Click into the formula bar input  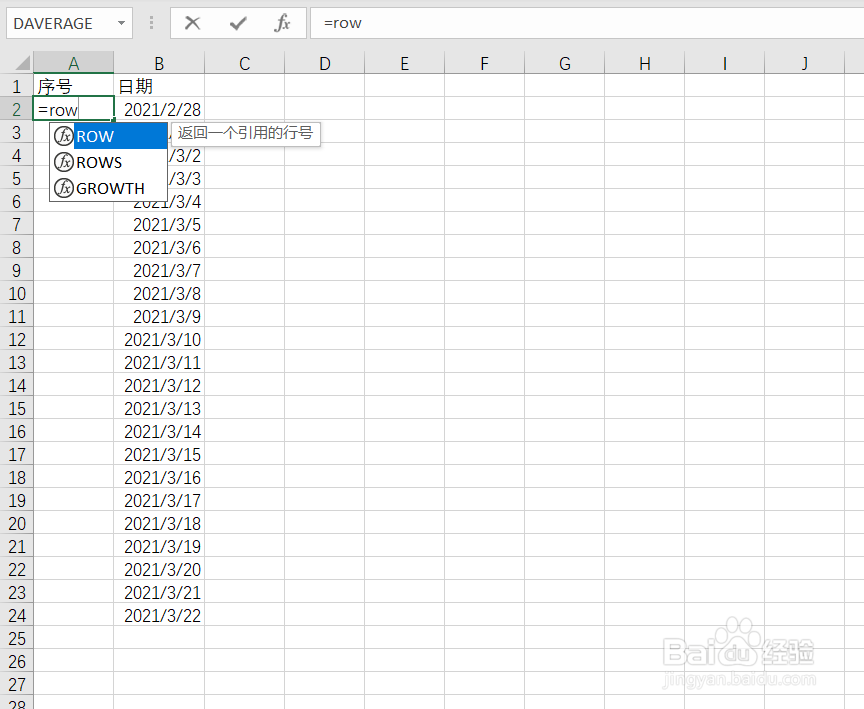click(x=587, y=23)
